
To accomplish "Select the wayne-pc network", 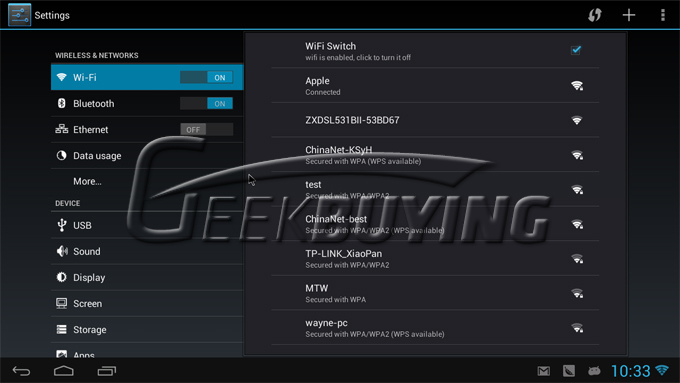I will pos(435,328).
